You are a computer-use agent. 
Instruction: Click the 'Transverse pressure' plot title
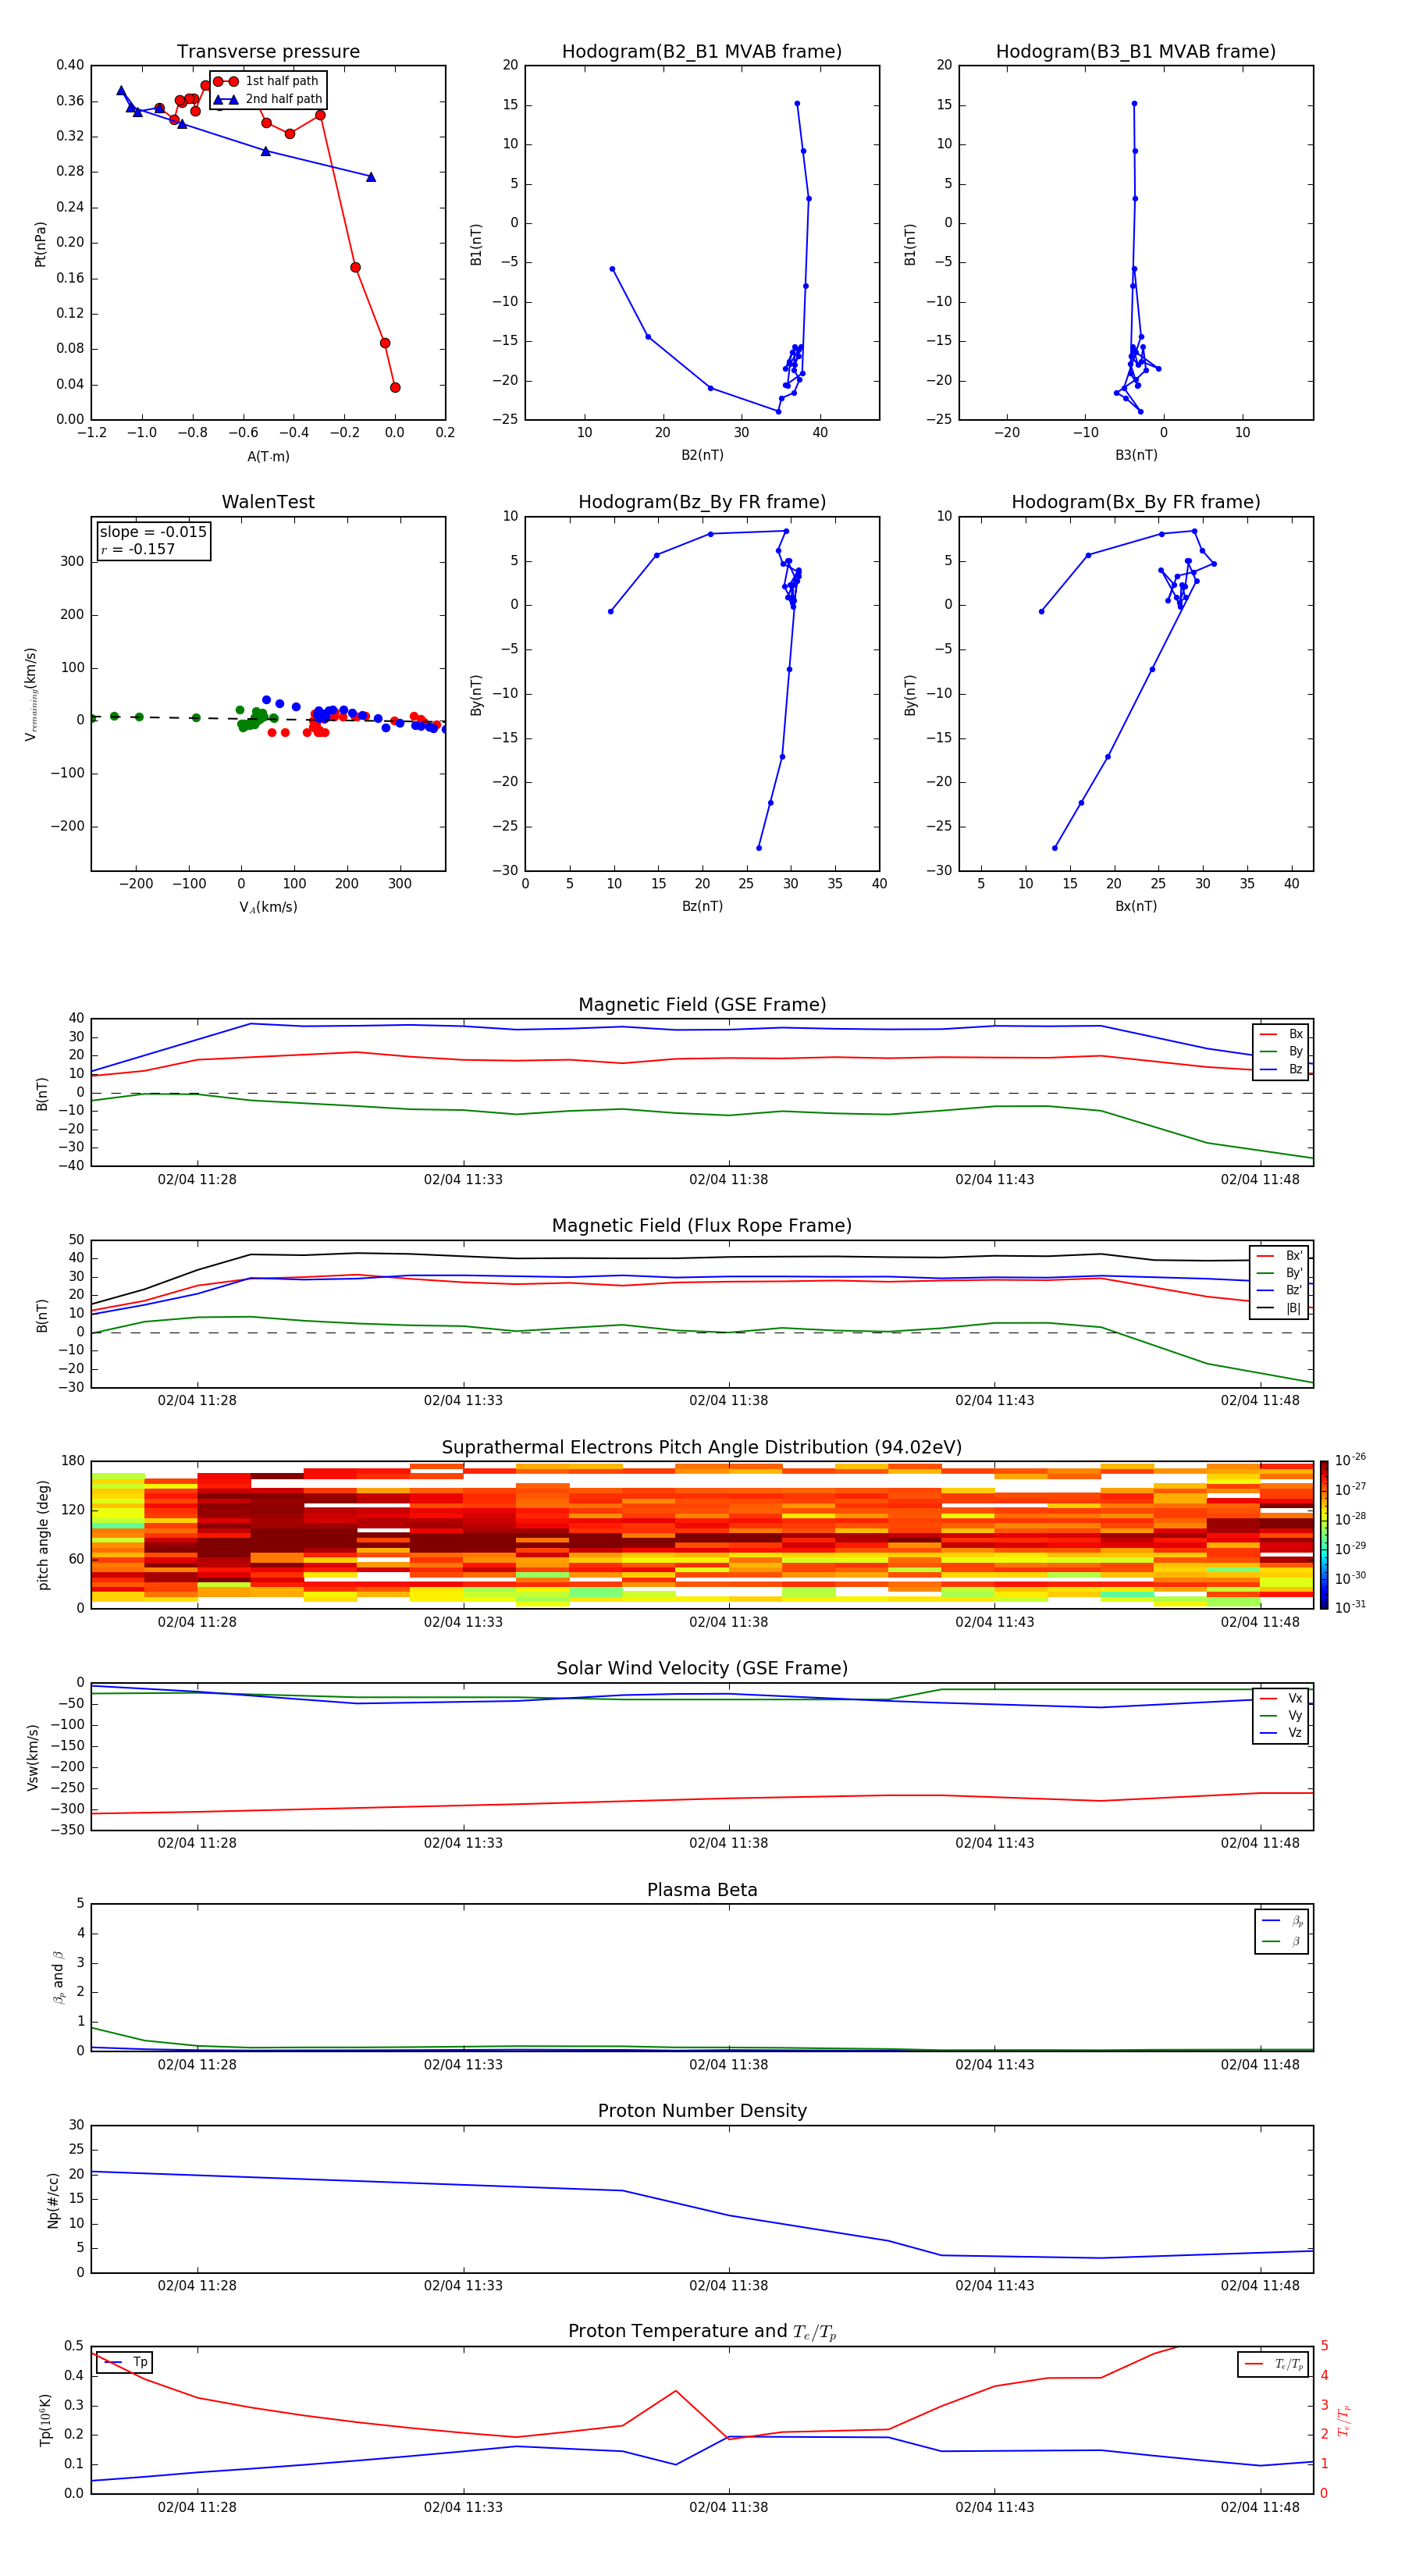pos(268,52)
